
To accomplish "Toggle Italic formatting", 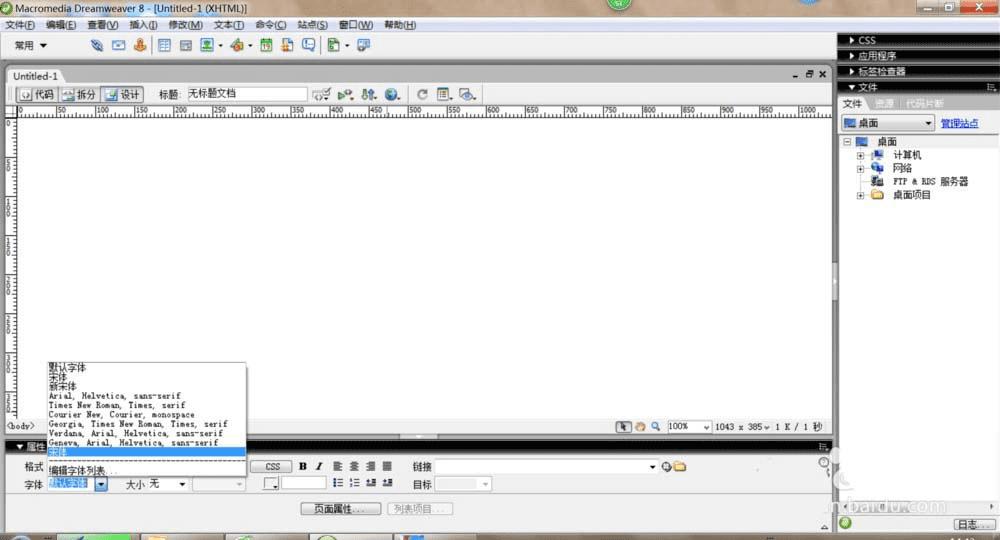I will pyautogui.click(x=319, y=466).
